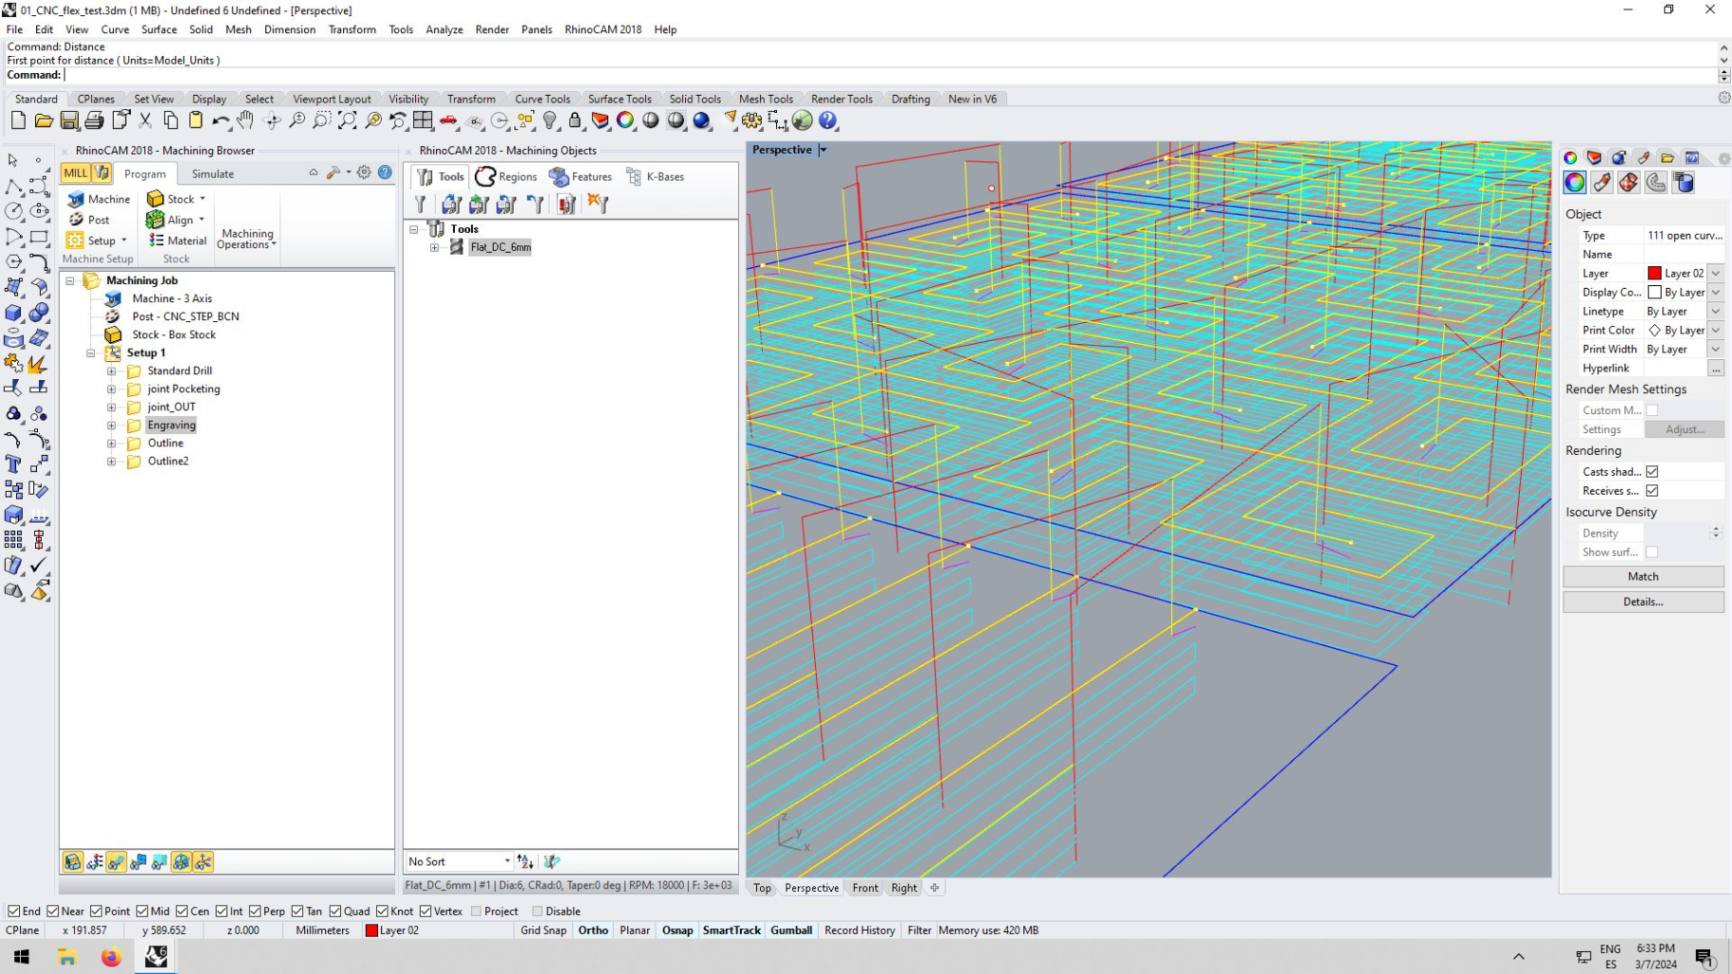Uncheck Receives shadows checkbox
Image resolution: width=1732 pixels, height=974 pixels.
point(1652,491)
